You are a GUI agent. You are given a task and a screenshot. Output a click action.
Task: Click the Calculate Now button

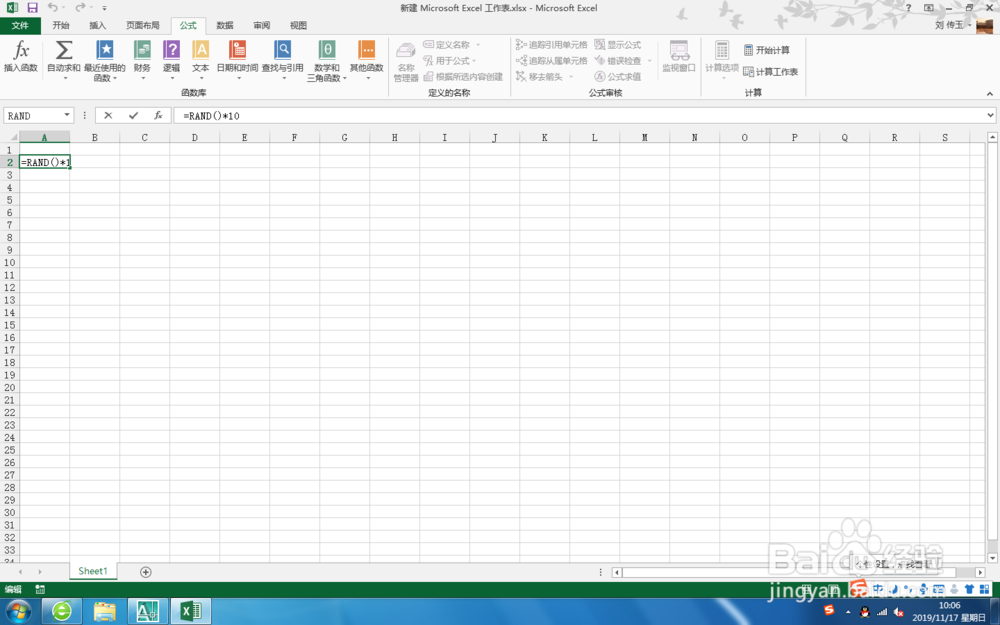click(768, 48)
